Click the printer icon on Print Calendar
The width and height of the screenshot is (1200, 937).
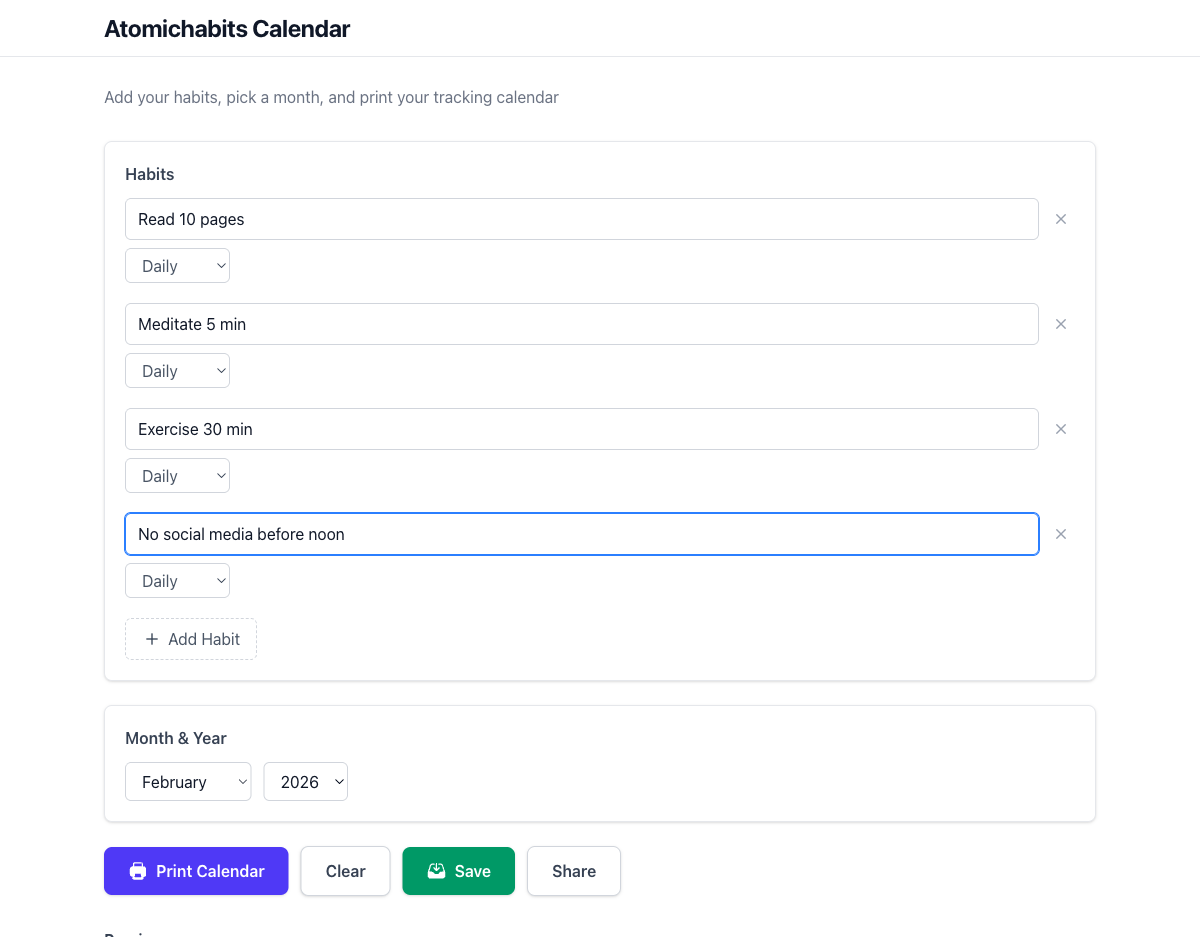138,871
